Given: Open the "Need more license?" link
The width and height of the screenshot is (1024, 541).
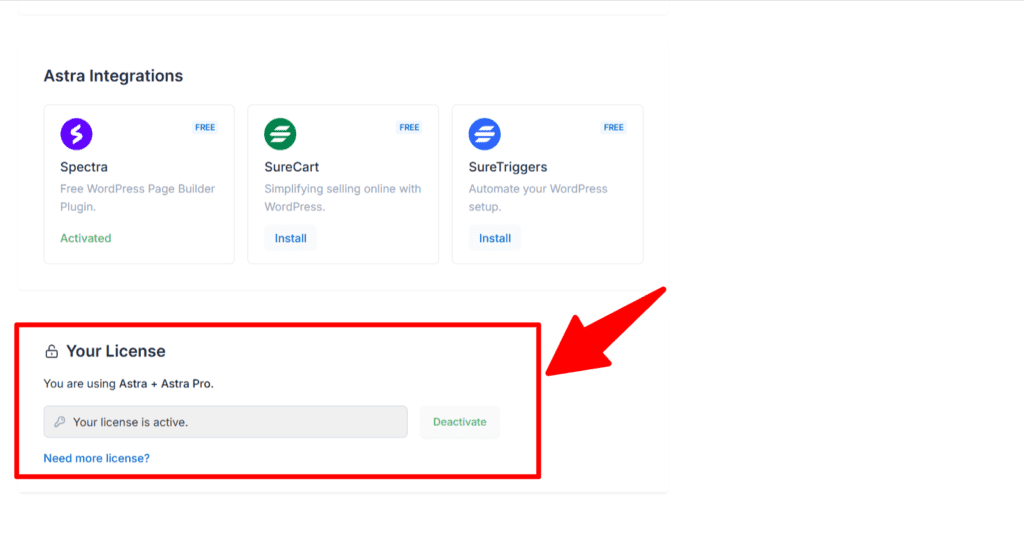Looking at the screenshot, I should [96, 458].
